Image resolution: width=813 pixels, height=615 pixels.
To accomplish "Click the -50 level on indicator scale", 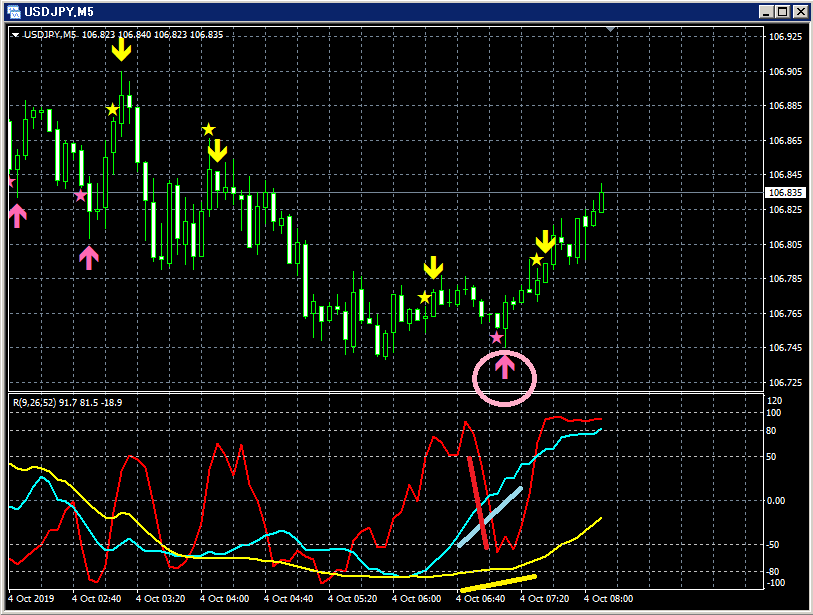I will coord(773,545).
